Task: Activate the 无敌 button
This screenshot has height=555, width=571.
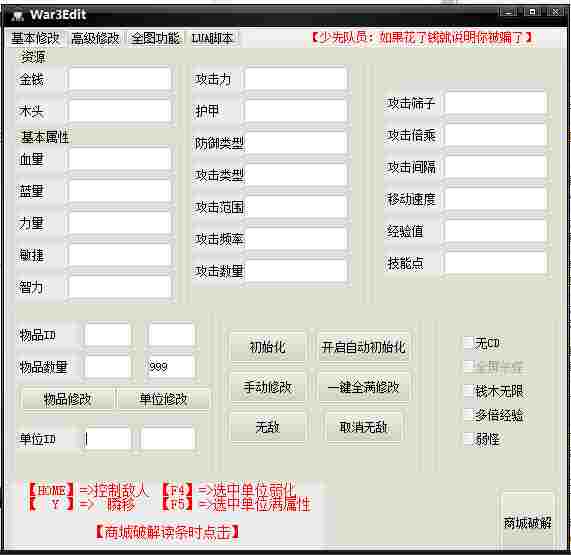Action: tap(267, 427)
